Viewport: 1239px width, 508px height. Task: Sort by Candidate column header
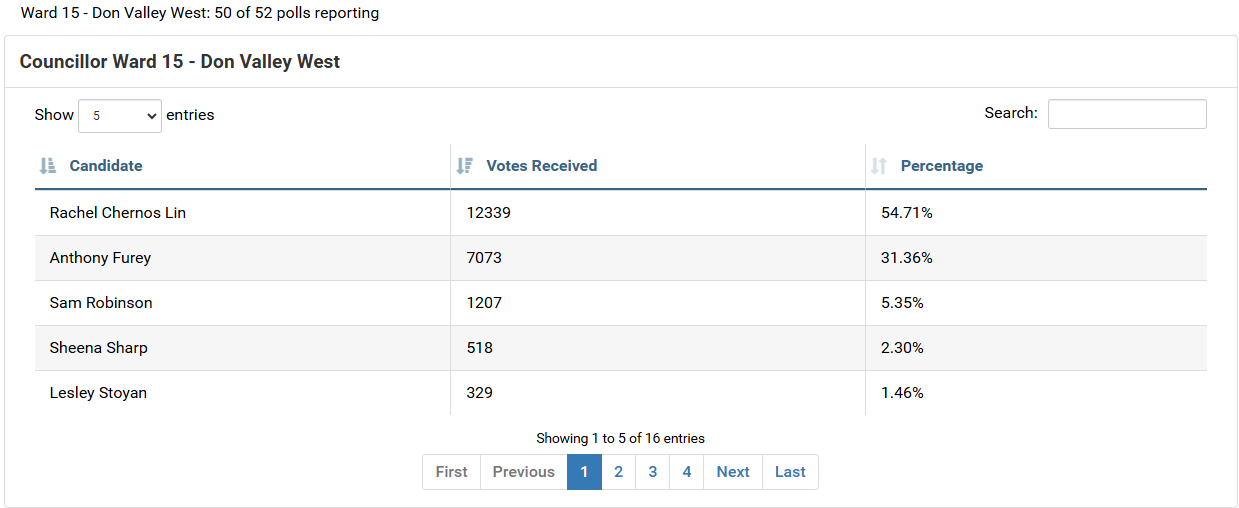tap(106, 166)
